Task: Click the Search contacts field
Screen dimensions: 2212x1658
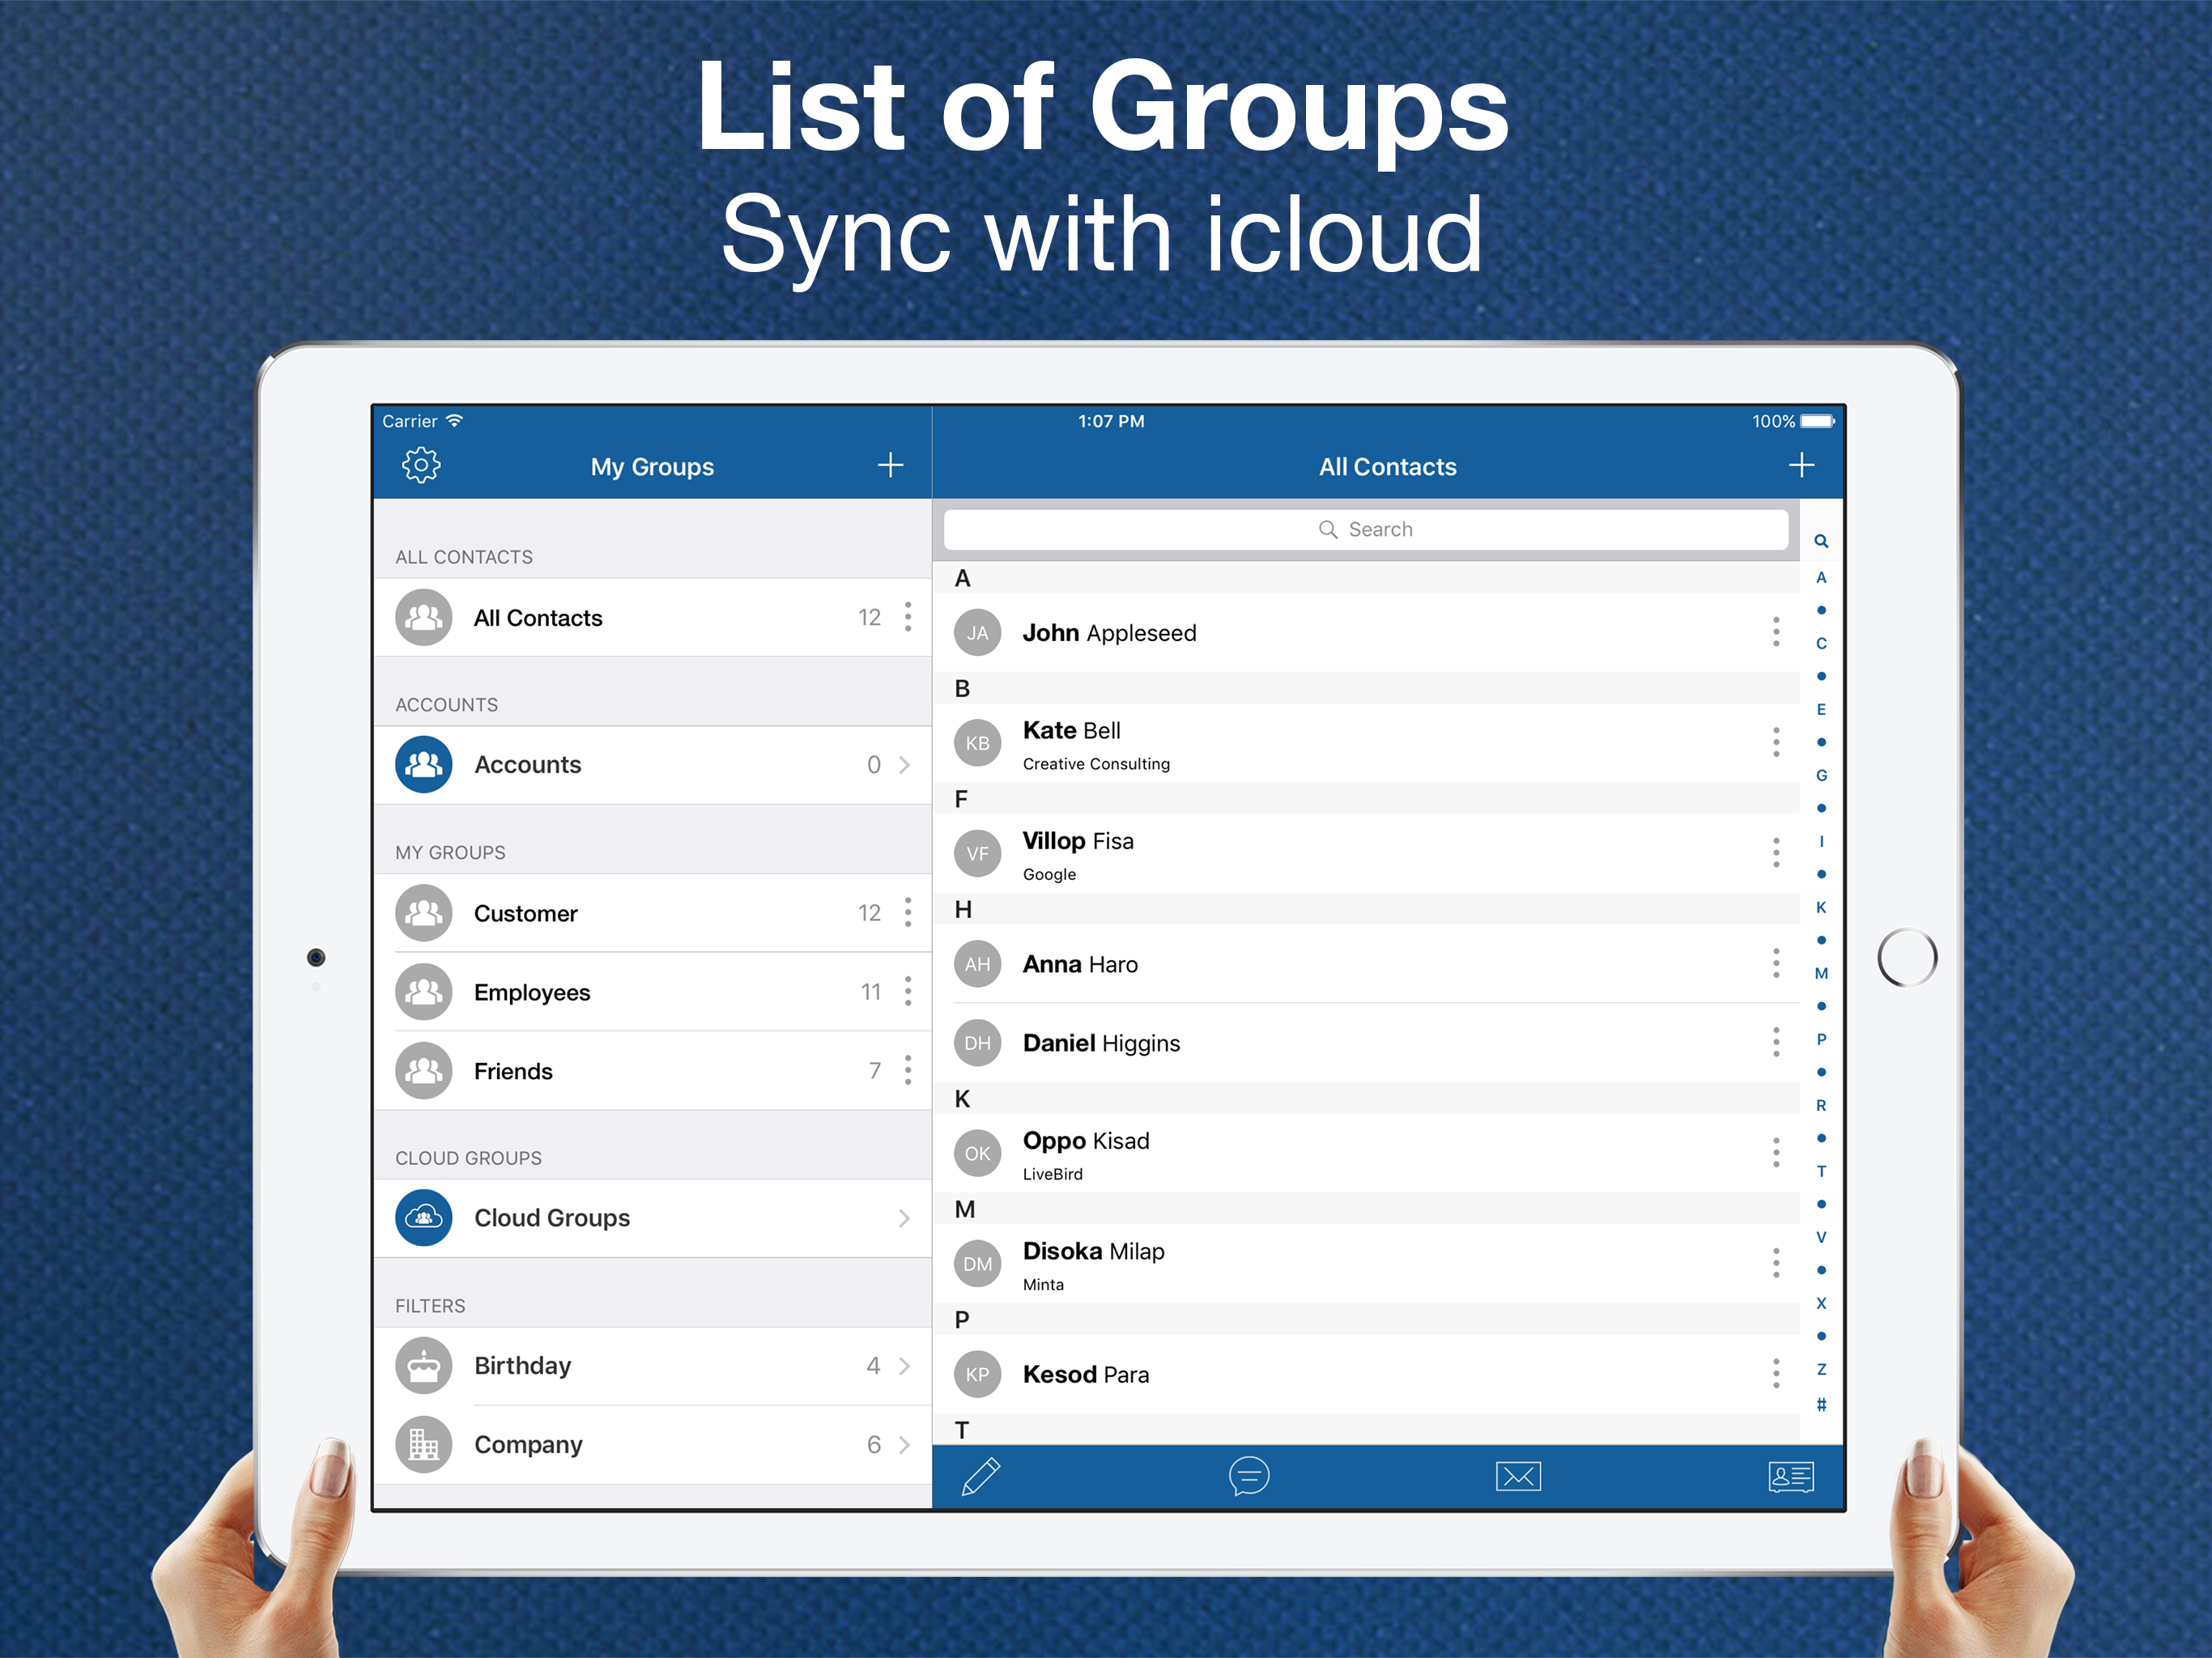Action: 1365,529
